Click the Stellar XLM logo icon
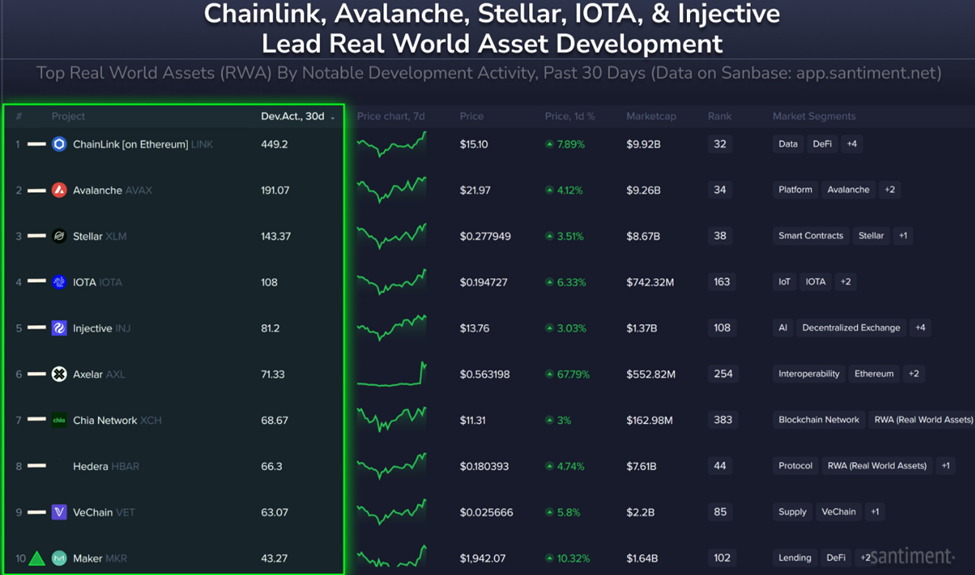The height and width of the screenshot is (575, 975). click(59, 236)
